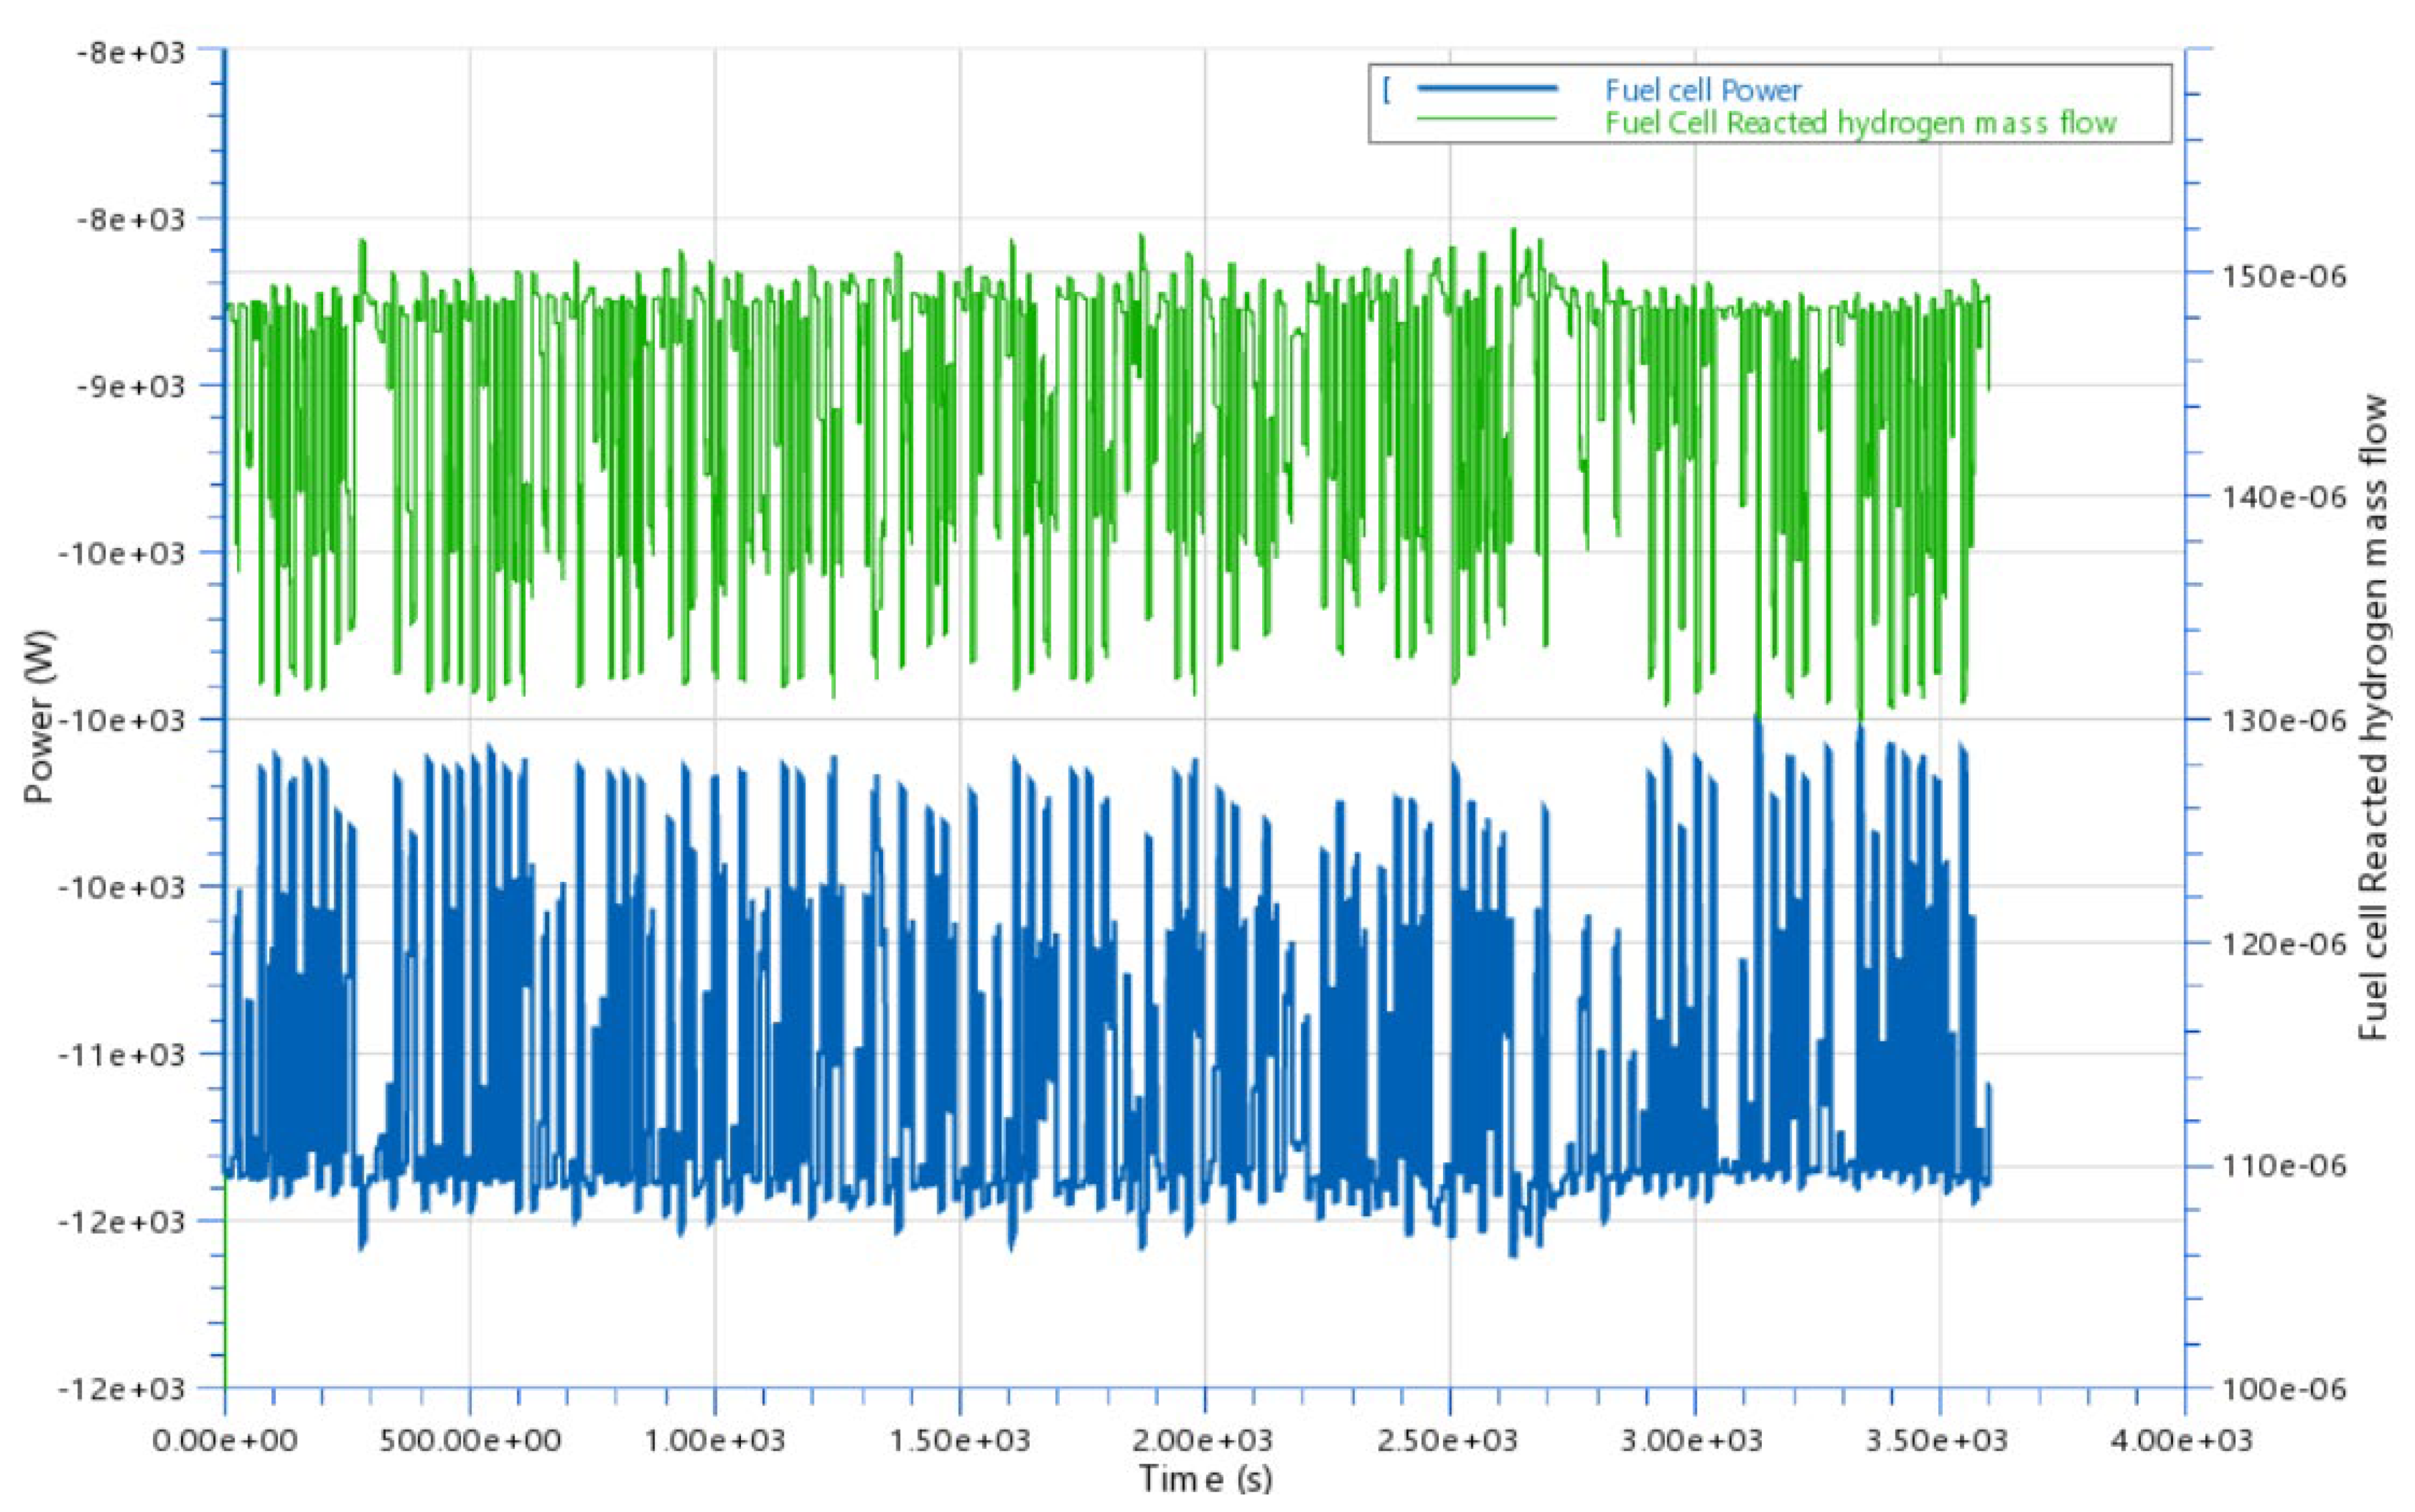Click the 2.00e+03 time tick label
Image resolution: width=2415 pixels, height=1512 pixels.
point(1204,1440)
